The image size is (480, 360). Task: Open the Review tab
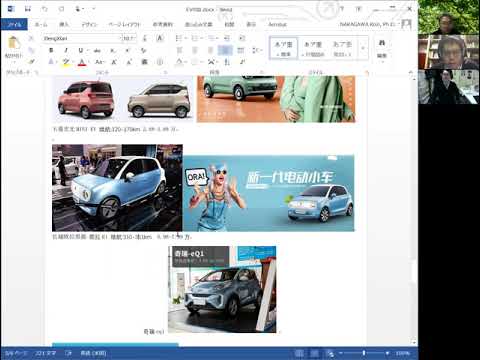229,24
